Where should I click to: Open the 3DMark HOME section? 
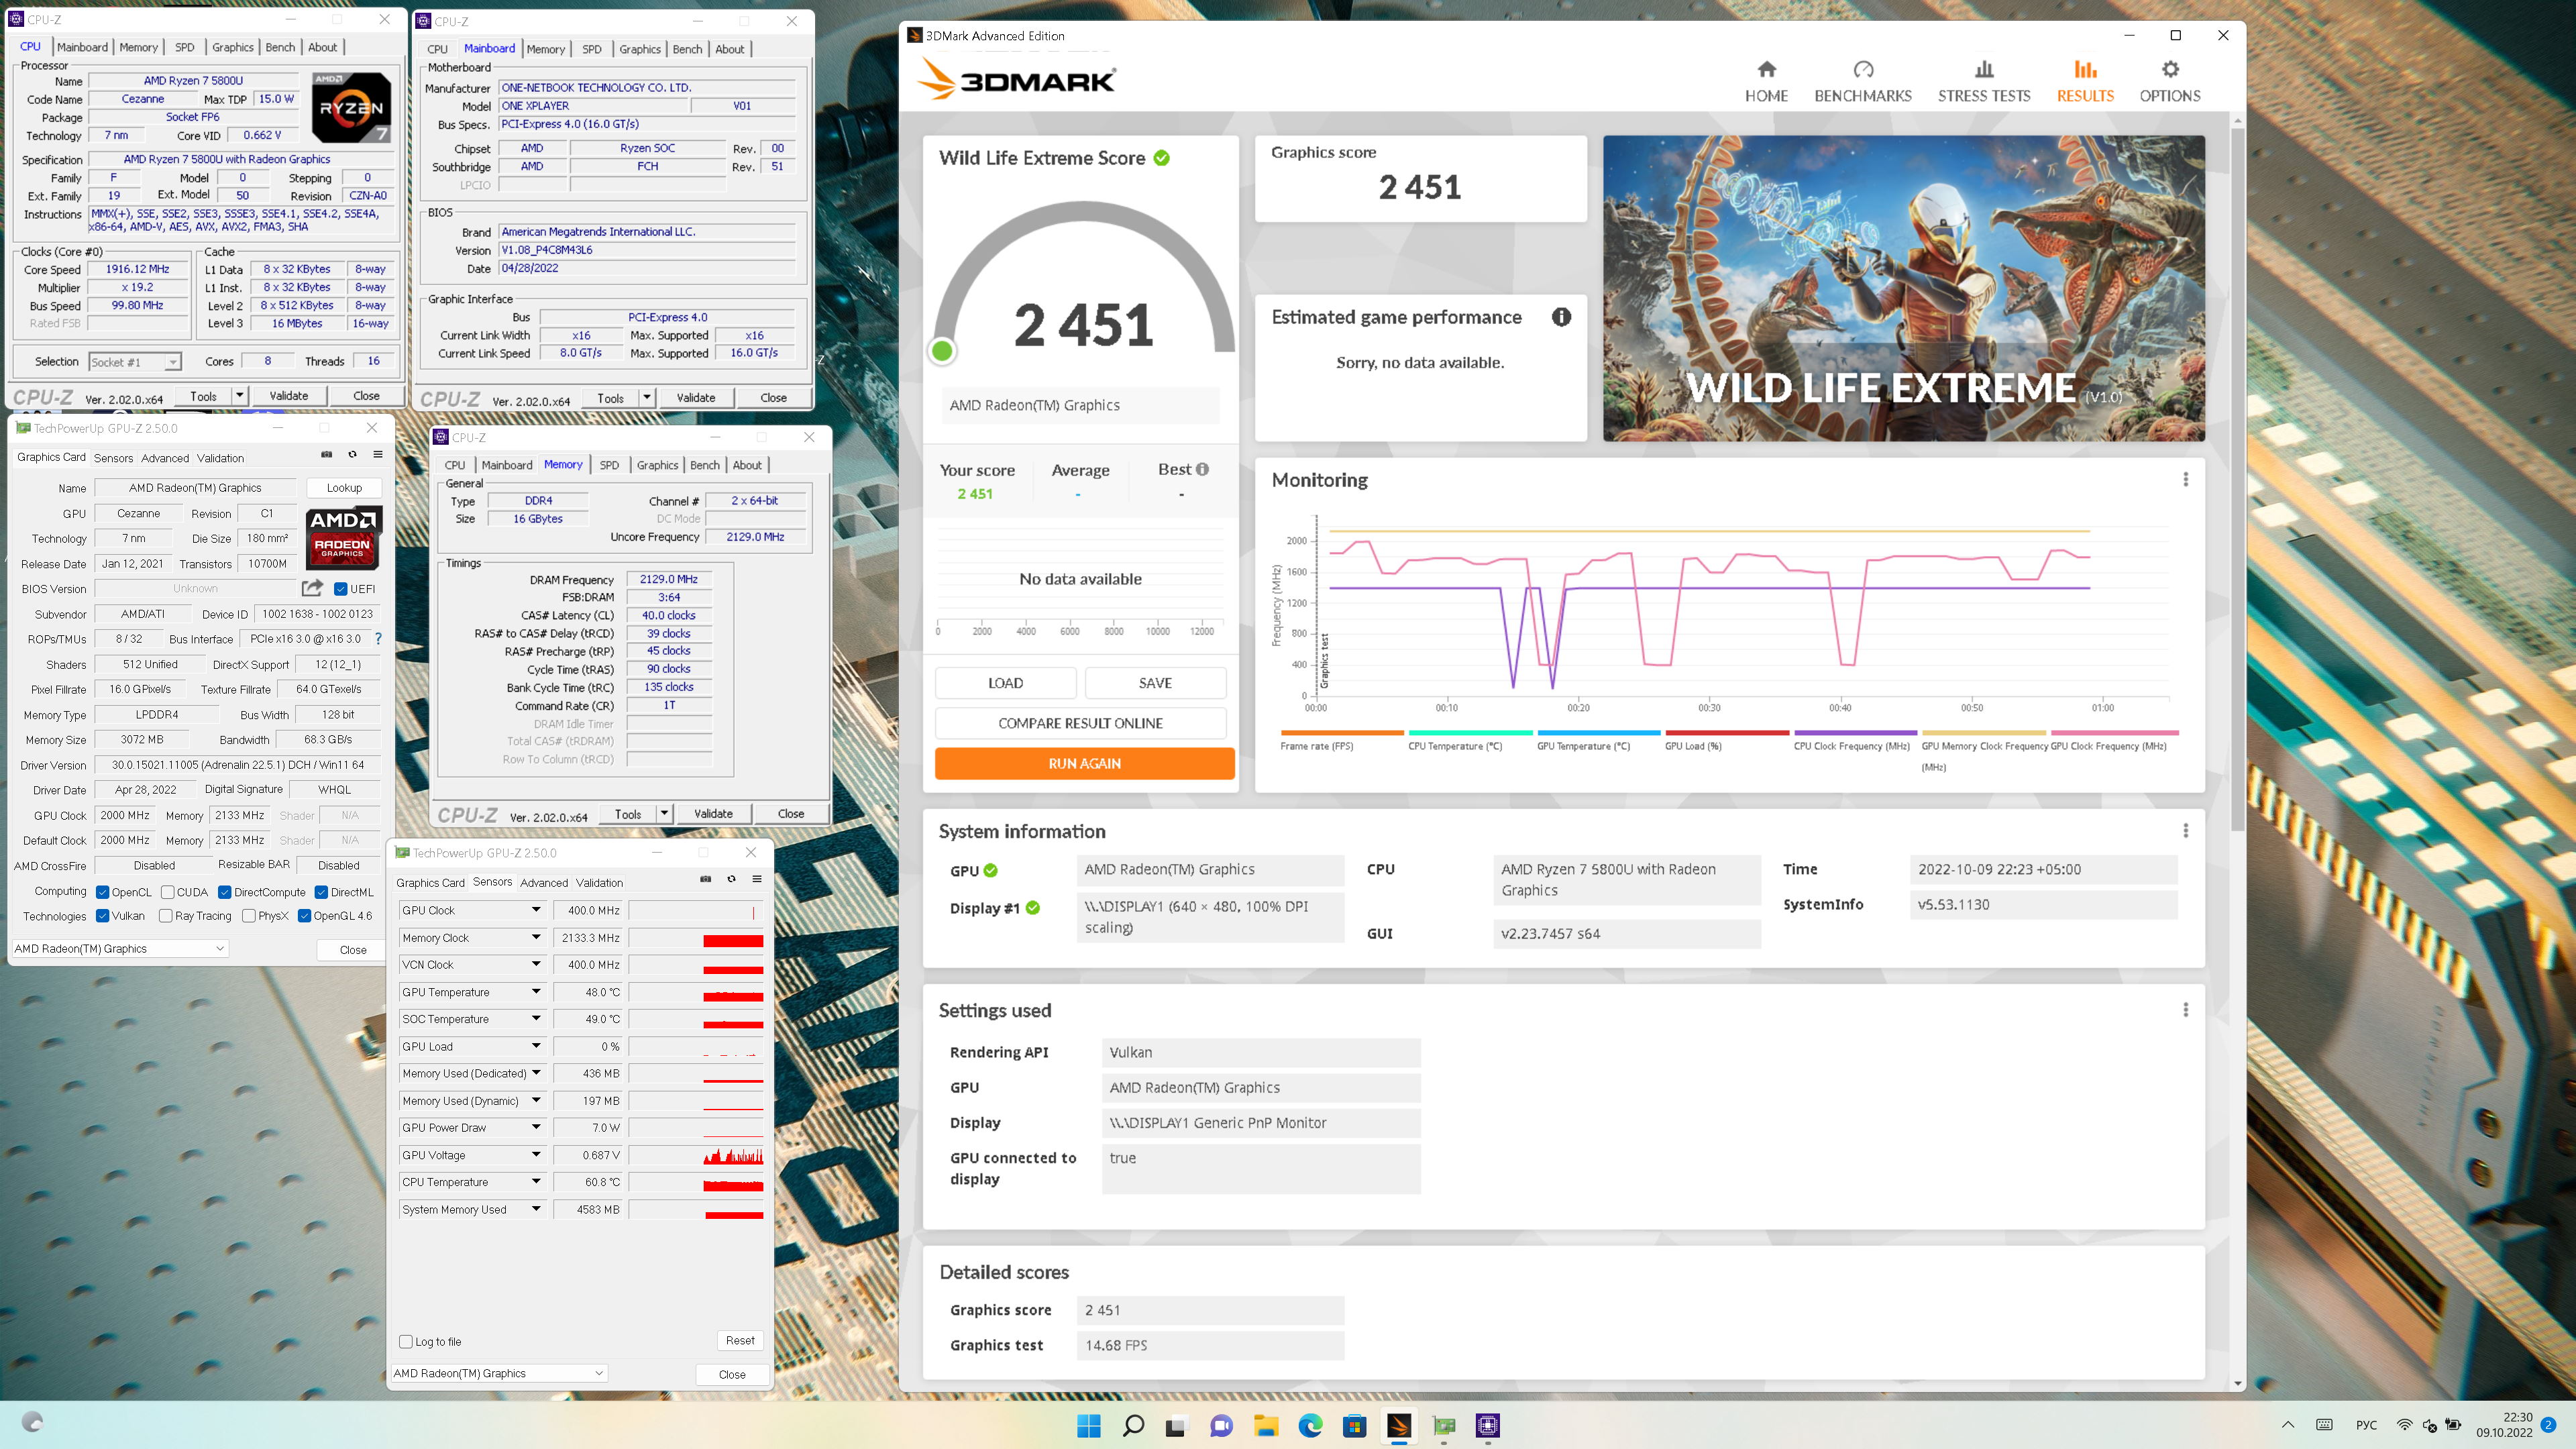point(1766,81)
